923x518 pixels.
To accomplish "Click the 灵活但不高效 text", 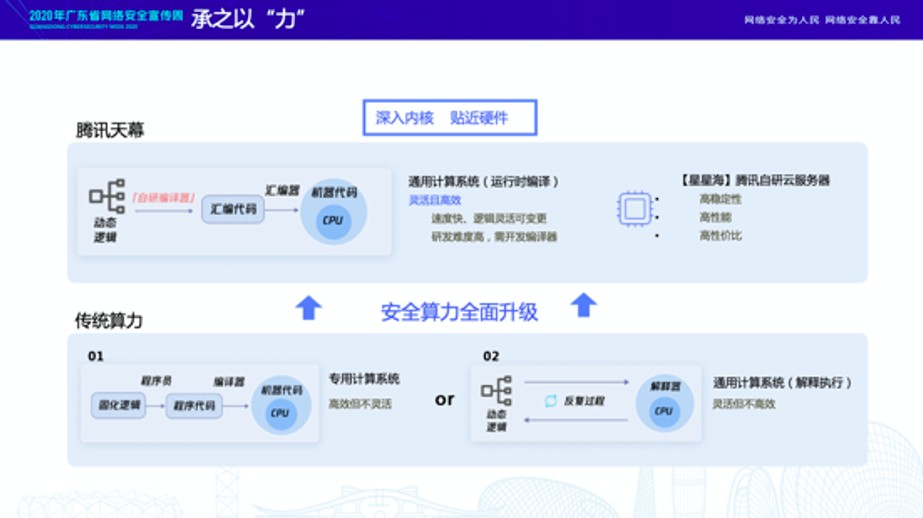I will point(743,404).
